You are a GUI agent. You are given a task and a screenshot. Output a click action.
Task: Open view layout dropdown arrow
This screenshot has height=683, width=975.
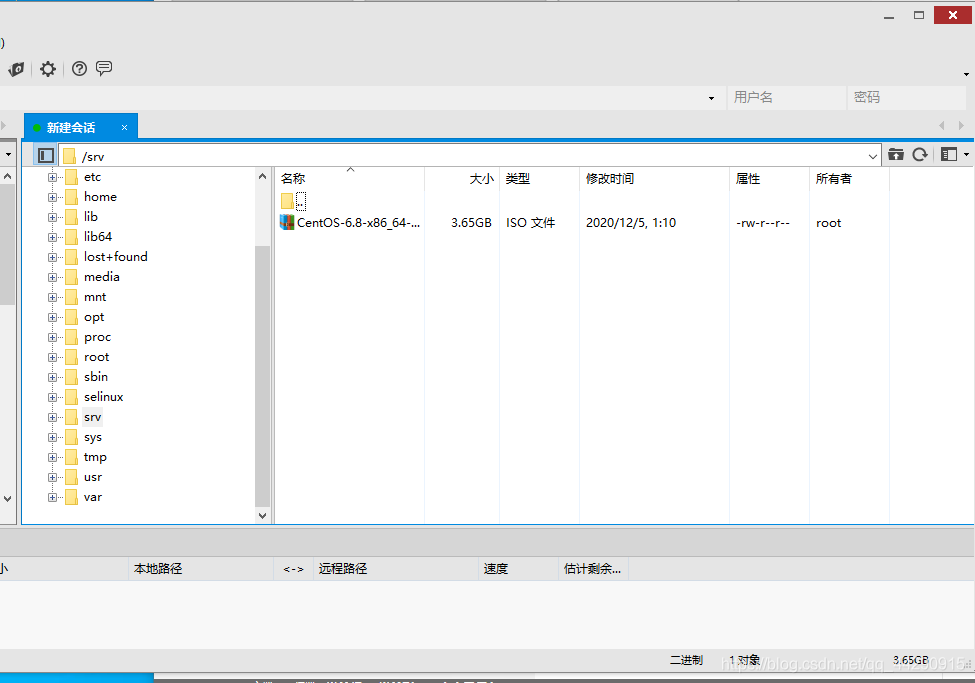966,154
